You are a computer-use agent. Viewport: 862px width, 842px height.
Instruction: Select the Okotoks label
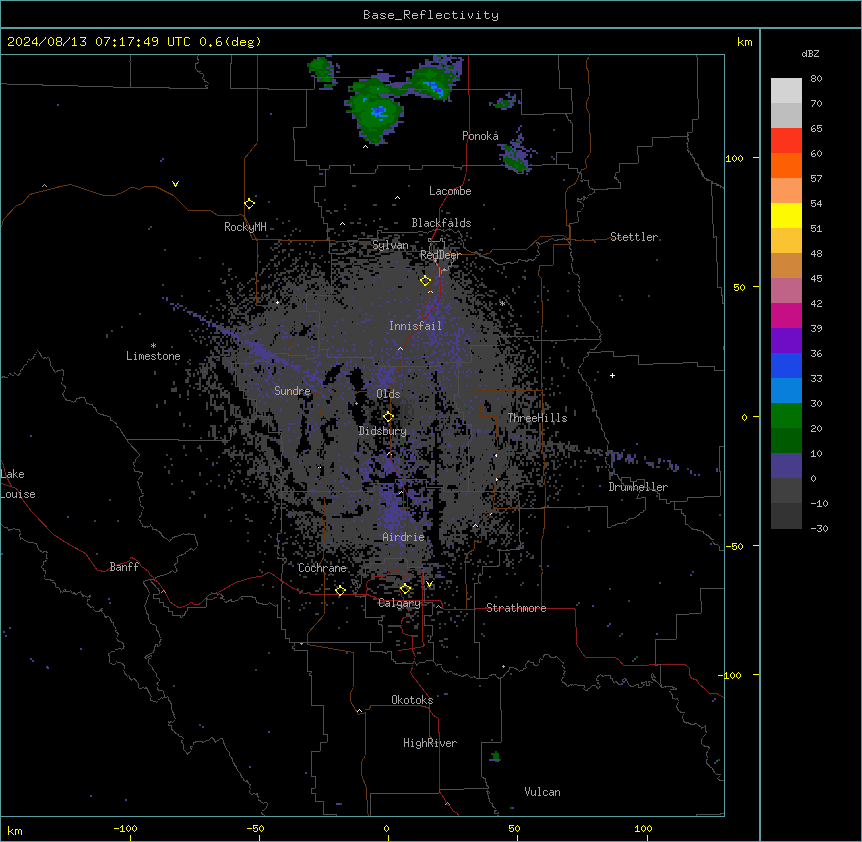412,700
